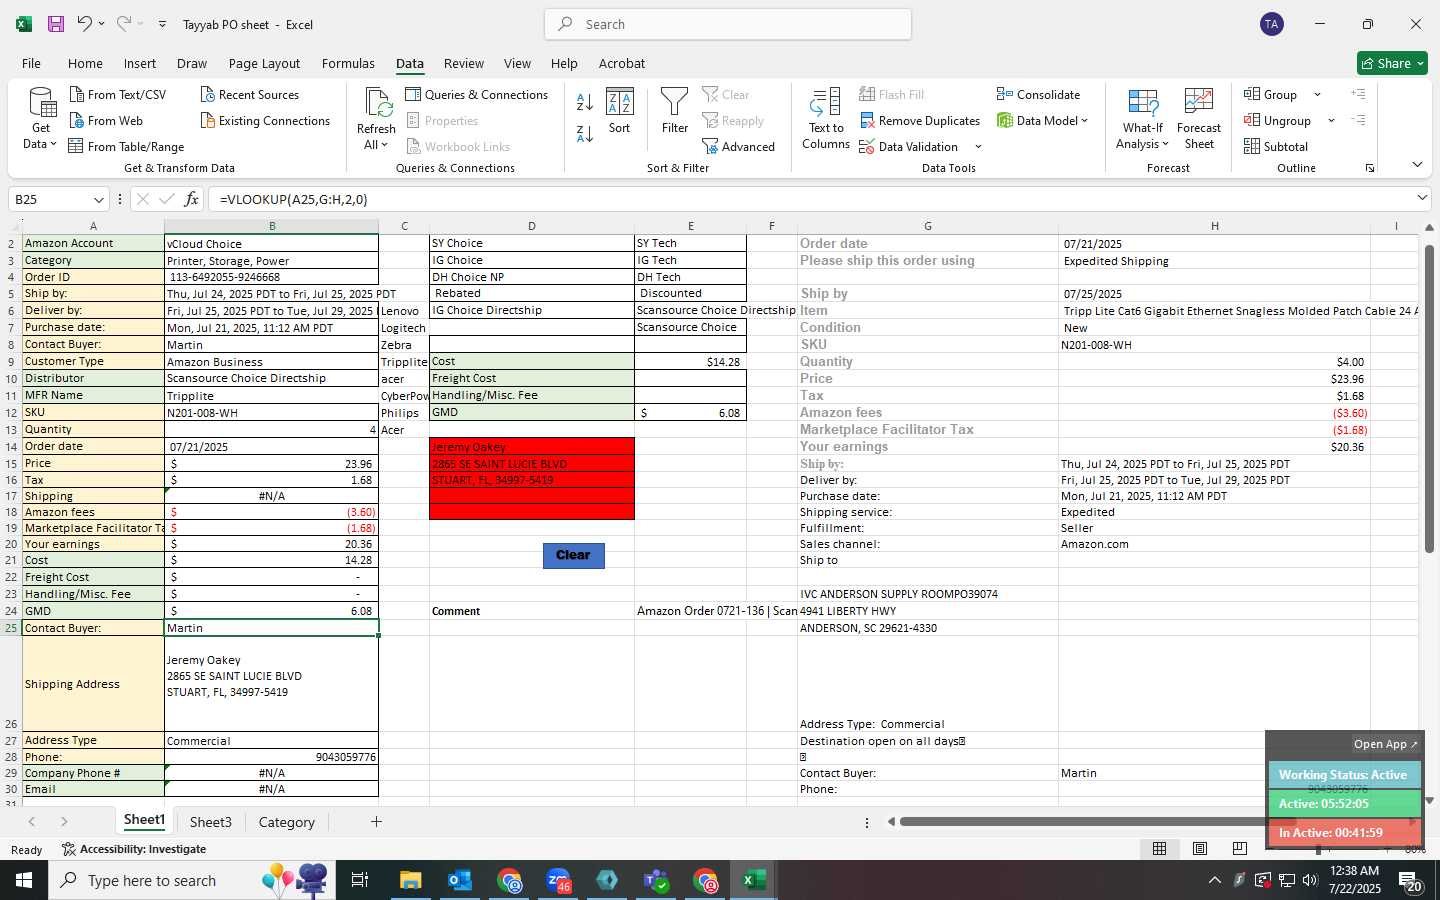This screenshot has height=900, width=1440.
Task: Switch to Normal view in status bar
Action: pyautogui.click(x=1159, y=848)
